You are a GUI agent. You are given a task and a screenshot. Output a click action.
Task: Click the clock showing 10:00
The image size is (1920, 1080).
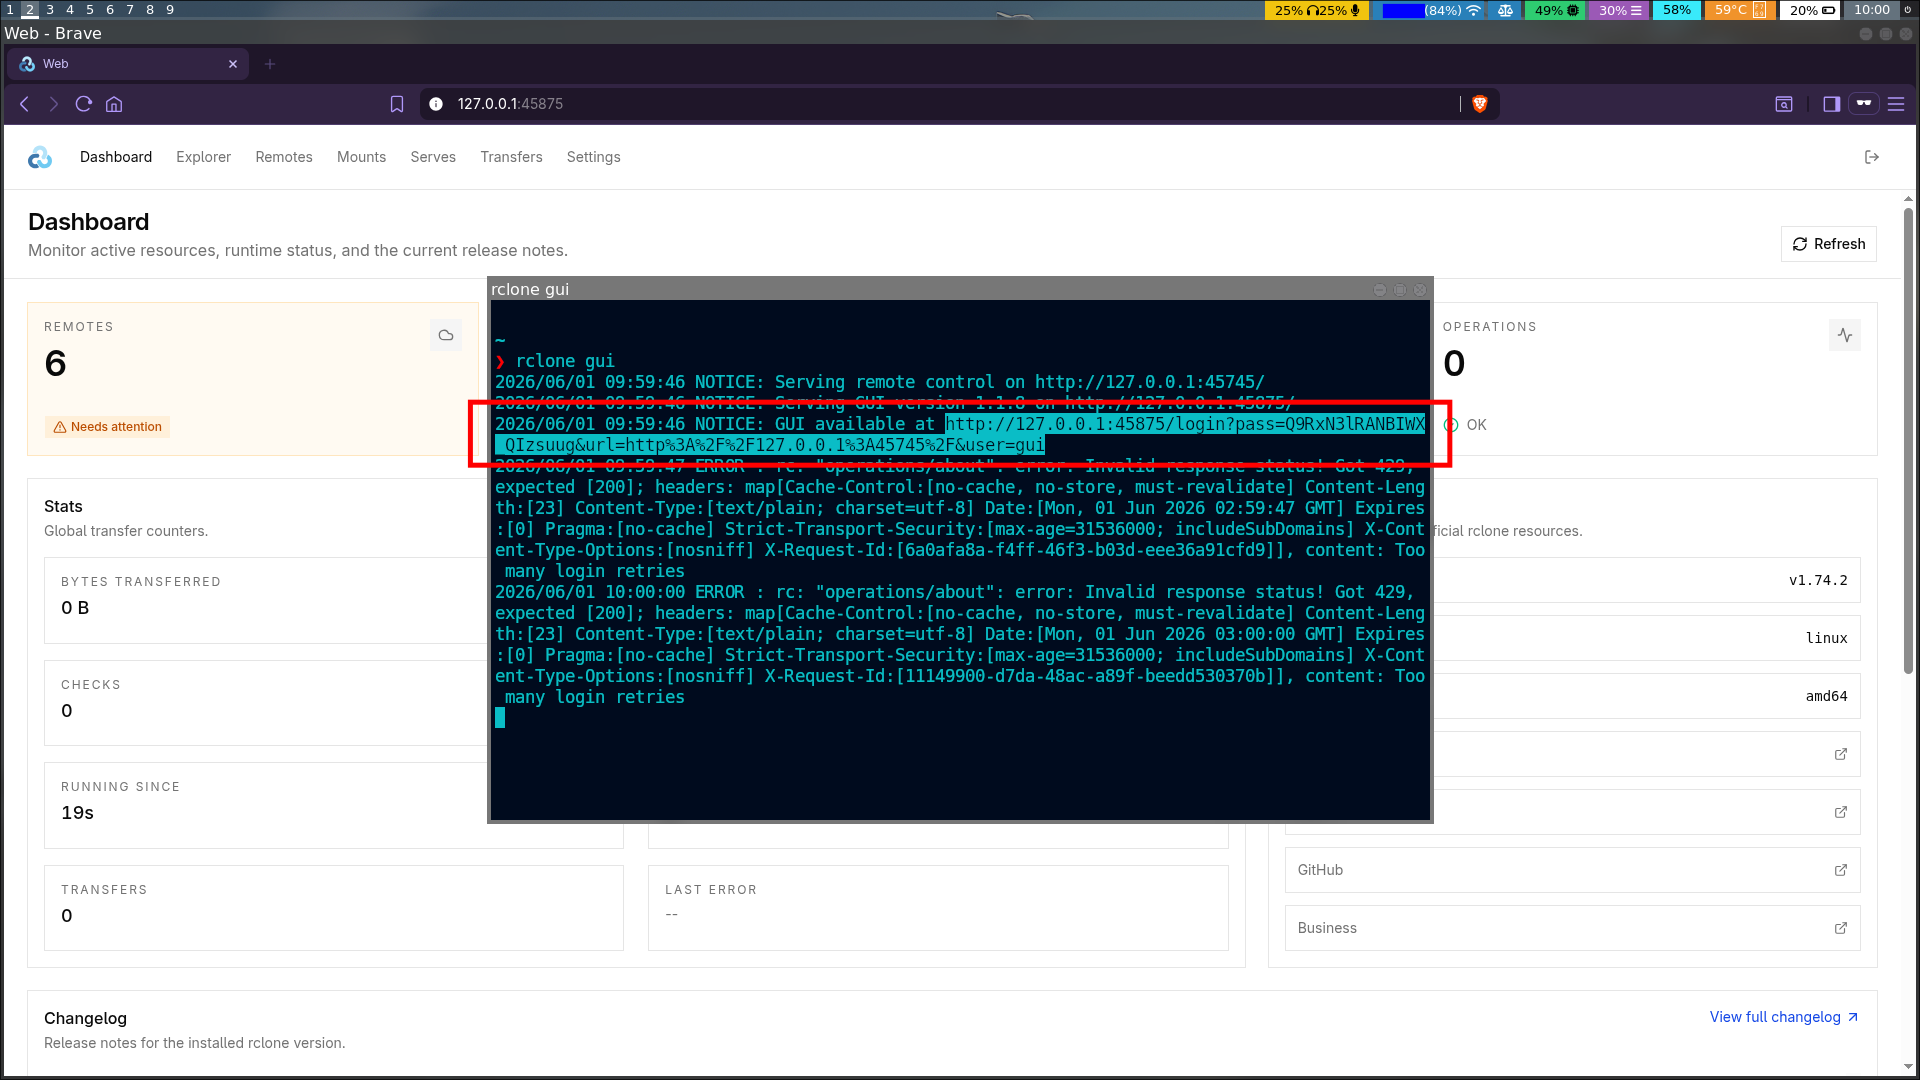pos(1872,10)
